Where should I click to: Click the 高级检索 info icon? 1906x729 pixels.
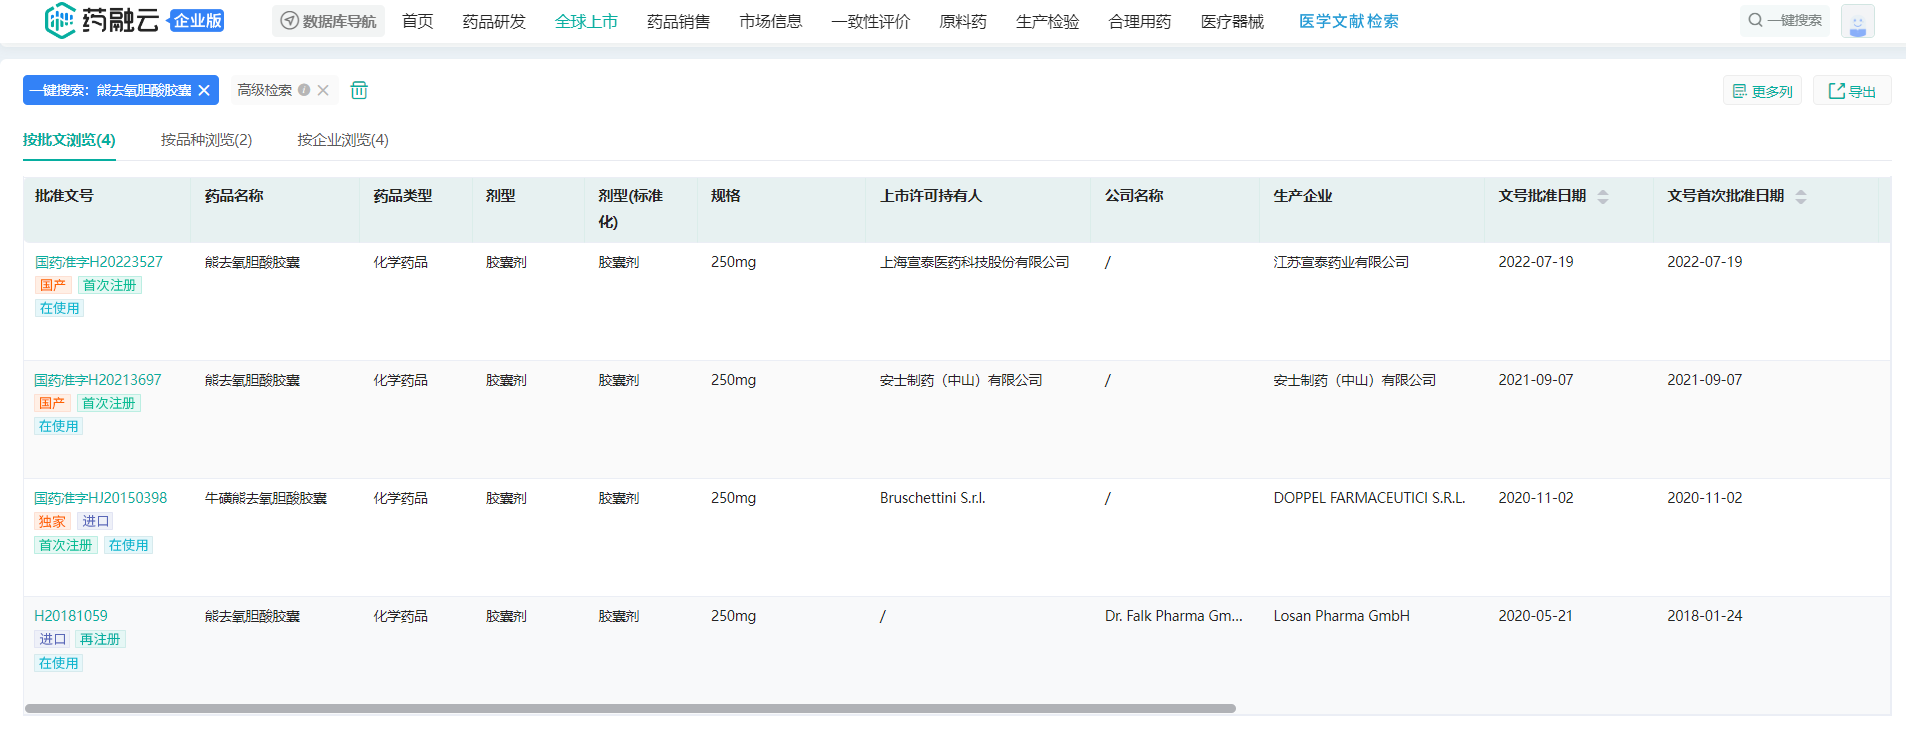point(304,90)
